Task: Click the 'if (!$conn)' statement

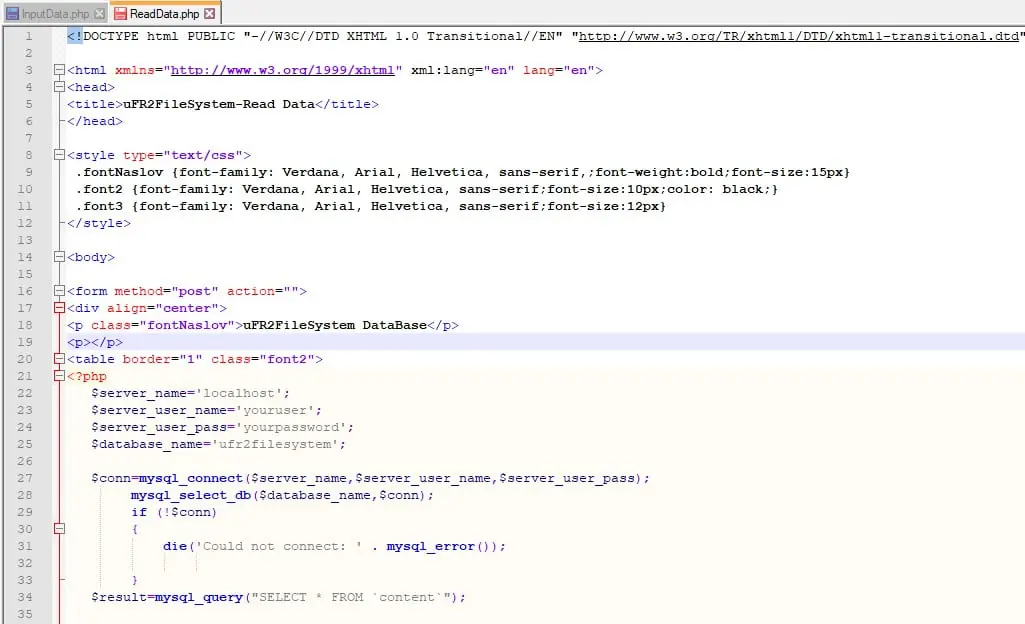Action: 174,512
